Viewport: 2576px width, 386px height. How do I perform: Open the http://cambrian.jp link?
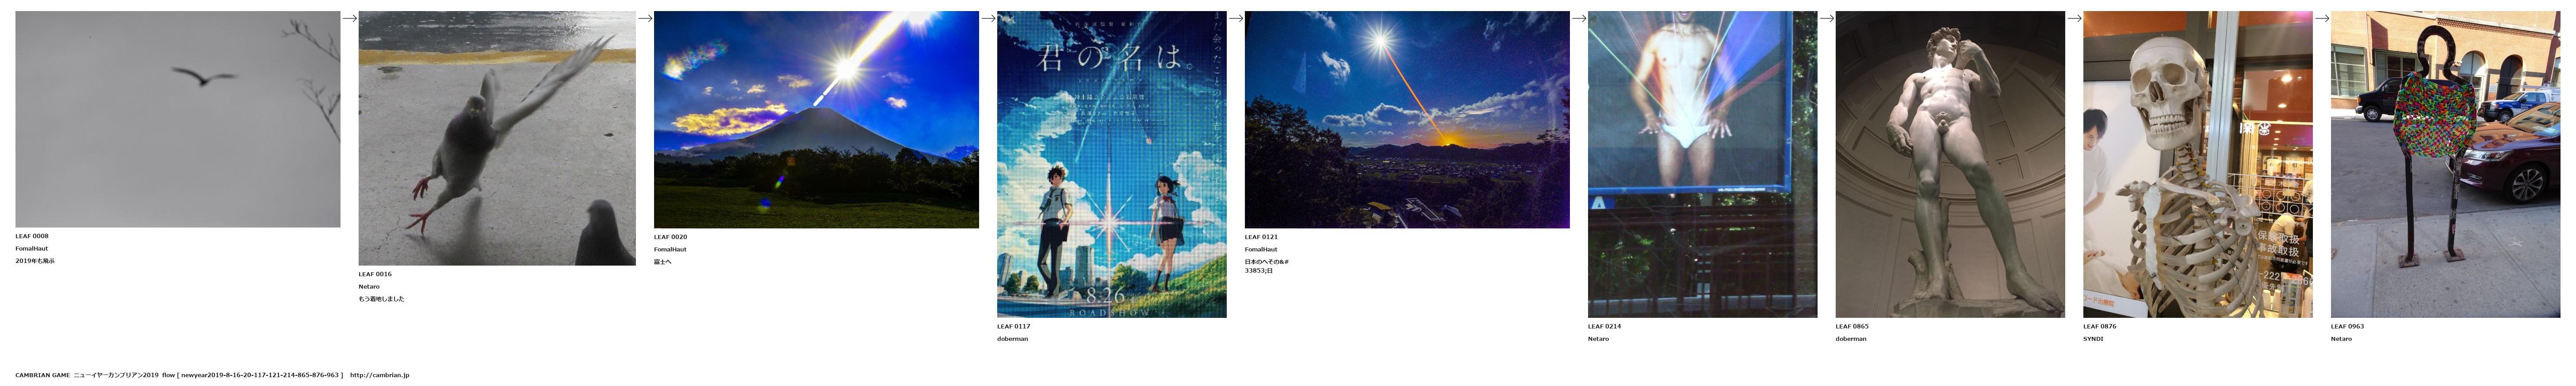click(379, 375)
